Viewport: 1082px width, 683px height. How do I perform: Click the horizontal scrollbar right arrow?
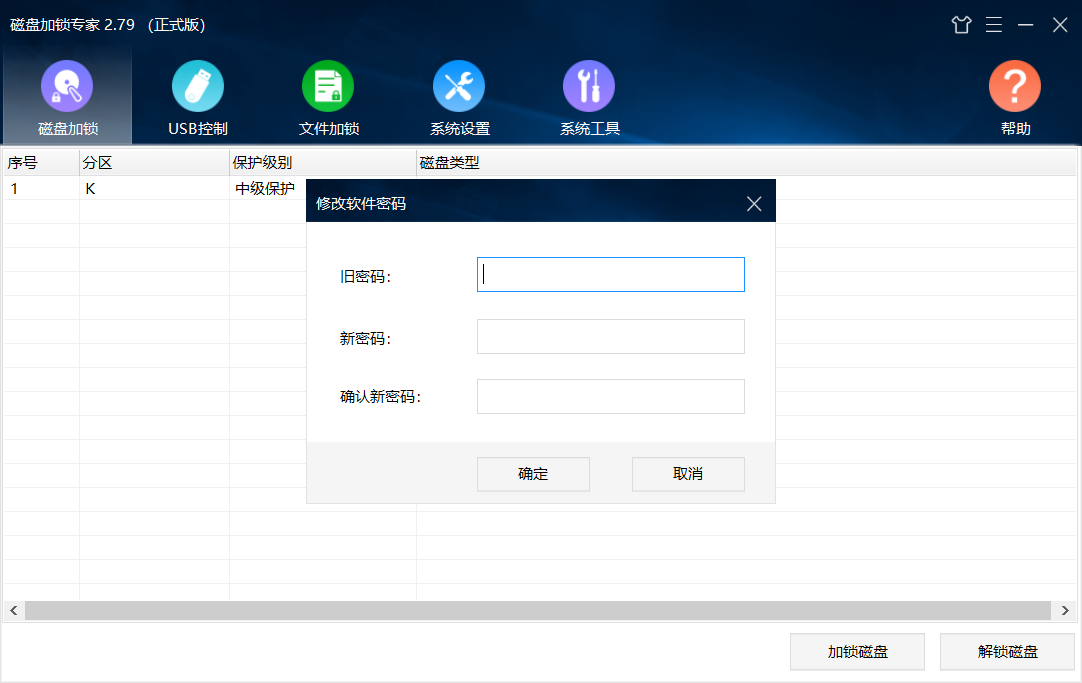1065,611
